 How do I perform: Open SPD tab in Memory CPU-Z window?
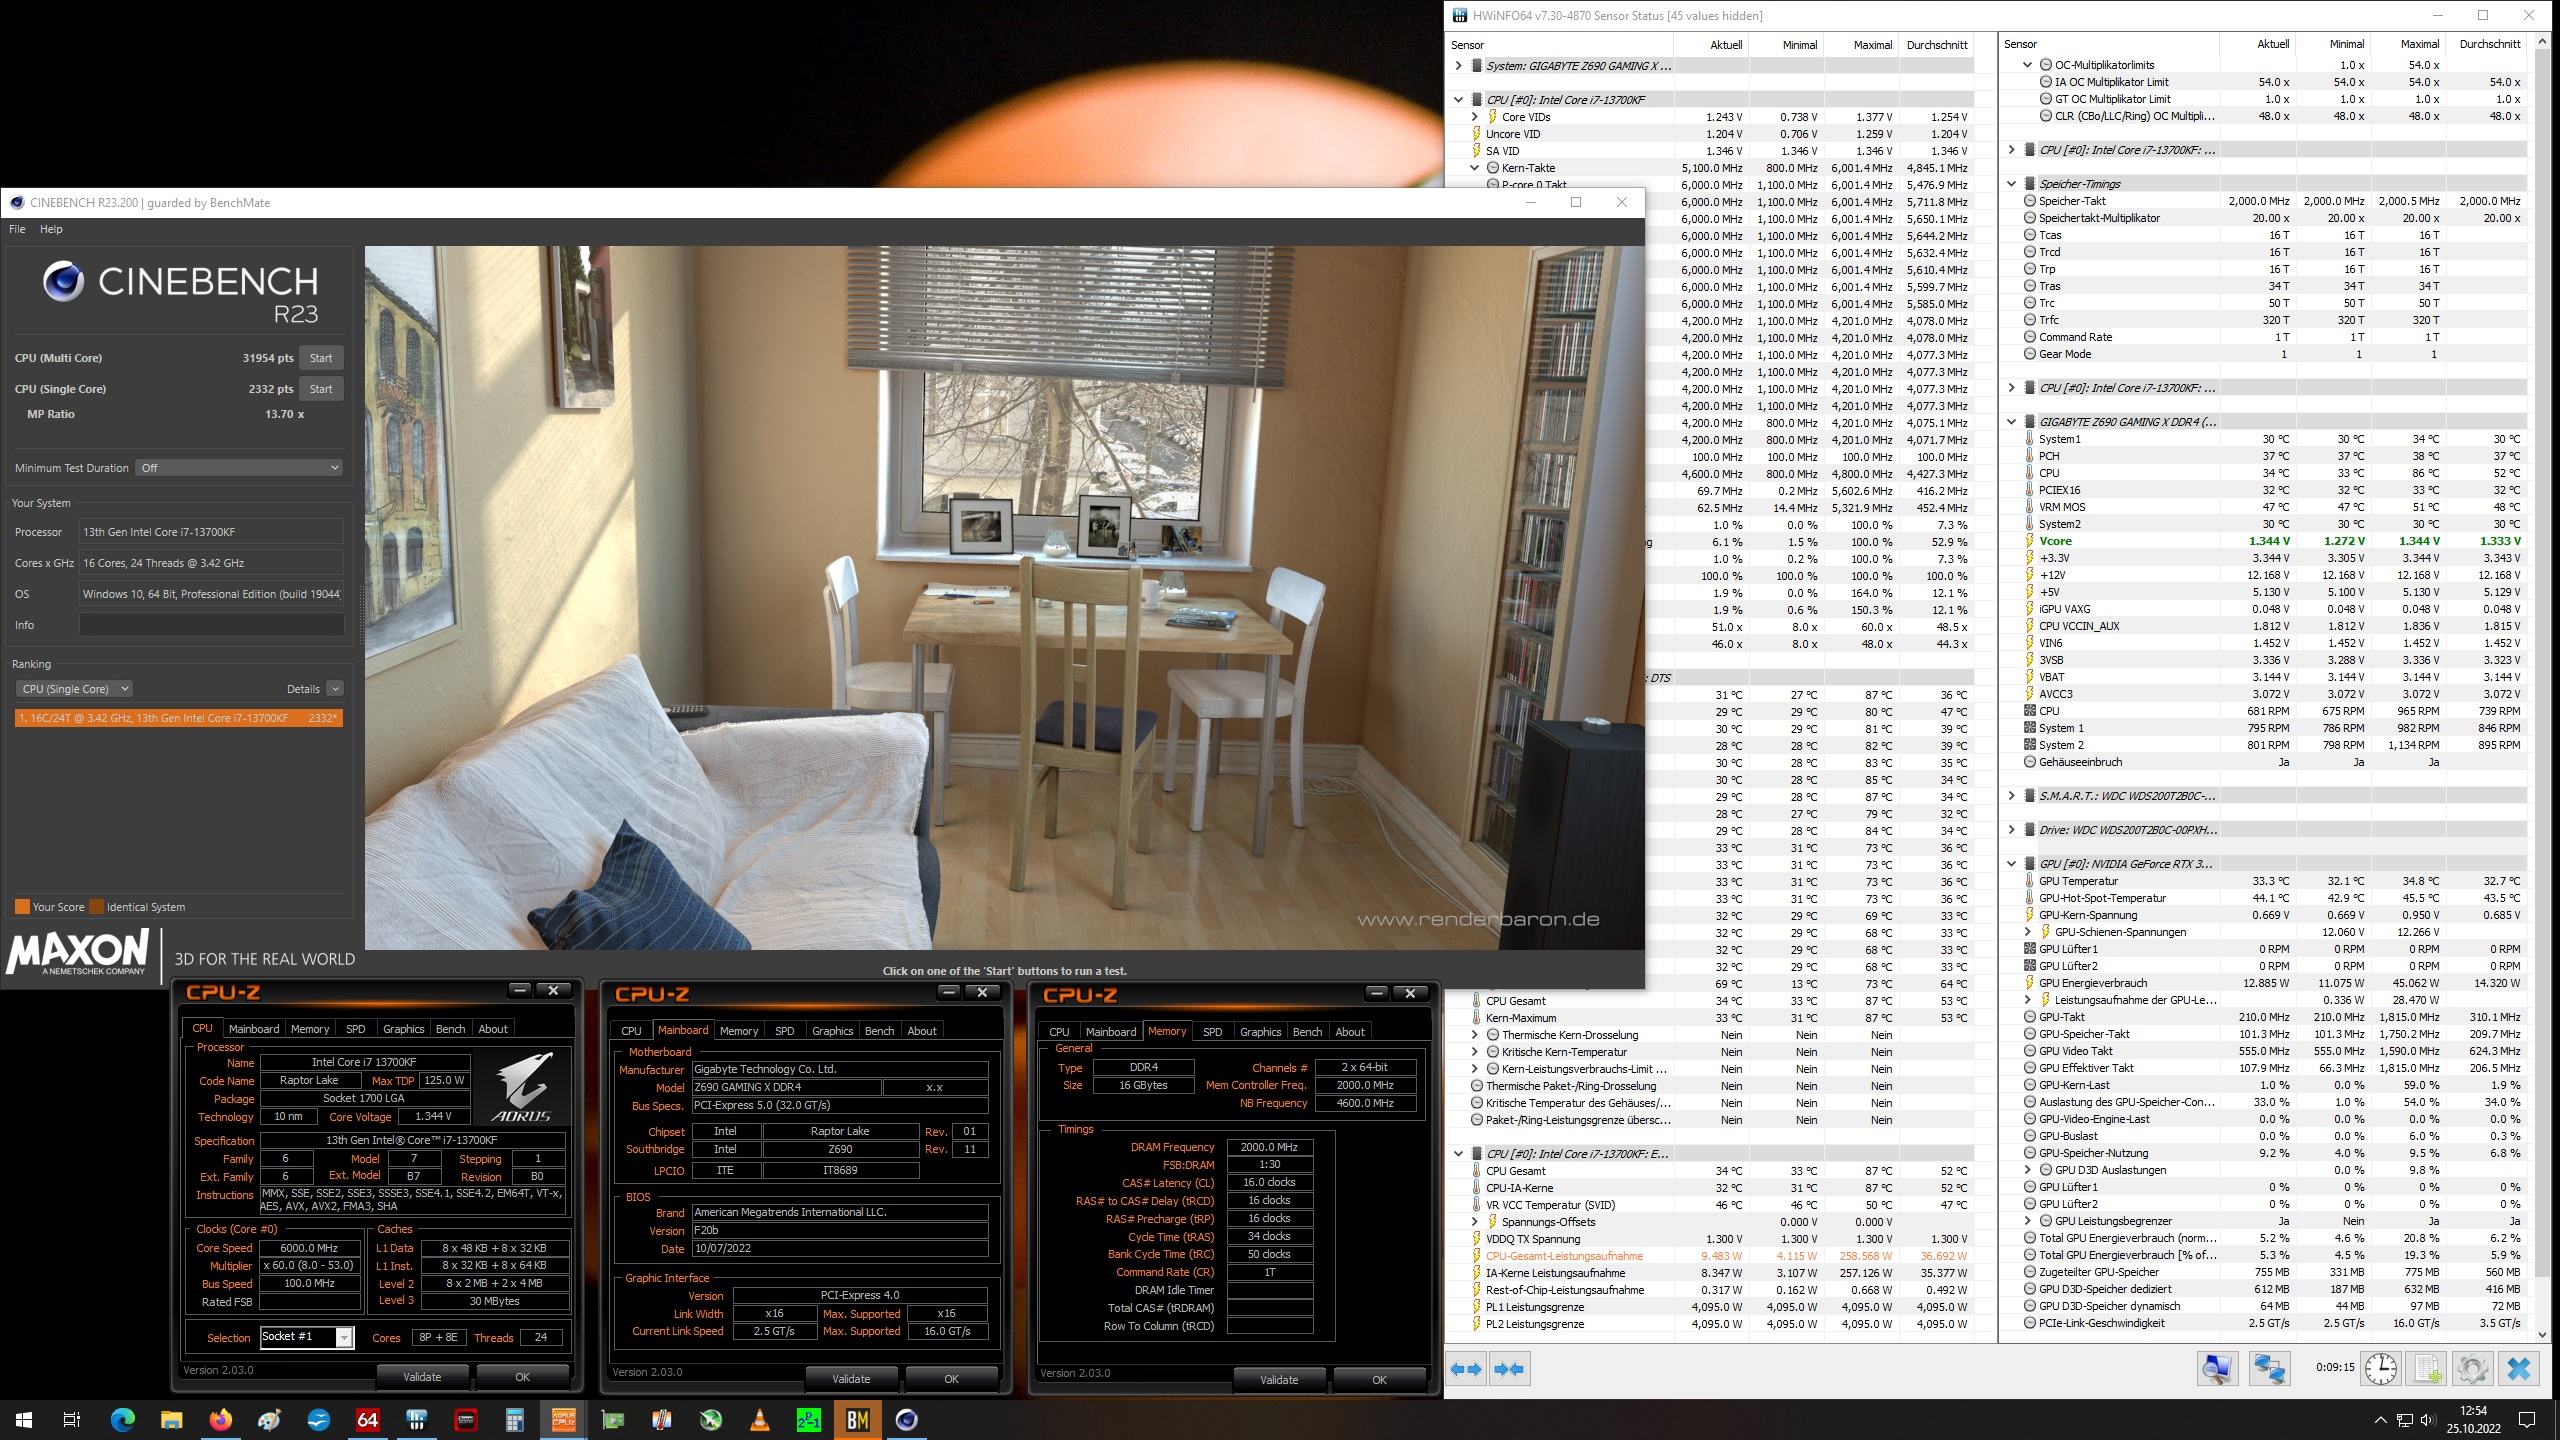coord(1212,1032)
